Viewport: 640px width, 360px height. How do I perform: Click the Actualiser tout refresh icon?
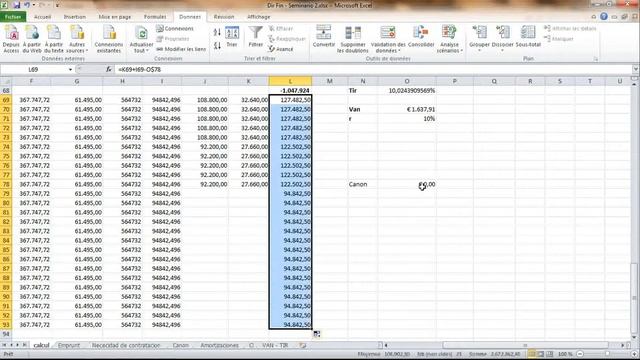[141, 39]
